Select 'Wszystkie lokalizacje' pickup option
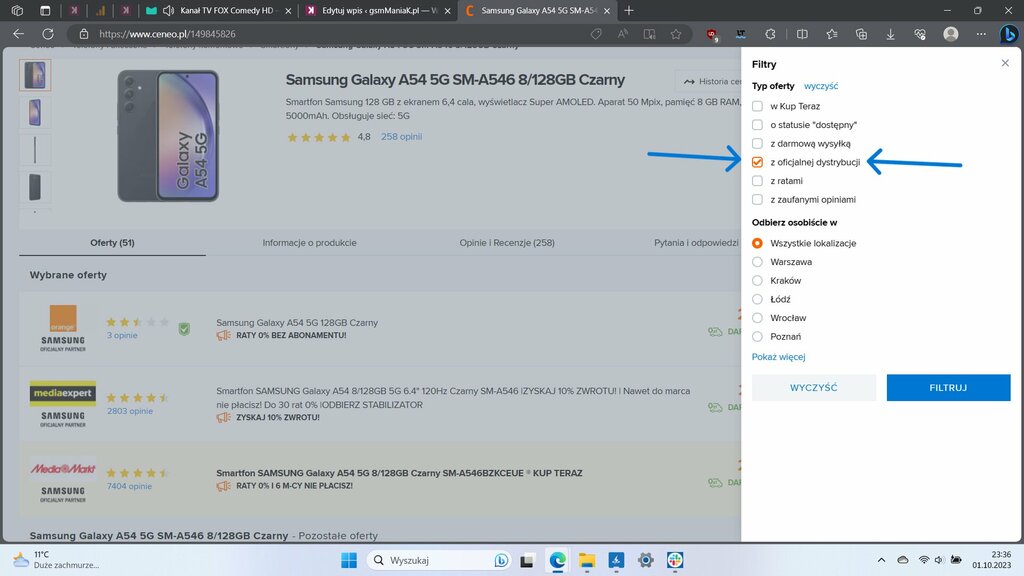 (x=757, y=243)
